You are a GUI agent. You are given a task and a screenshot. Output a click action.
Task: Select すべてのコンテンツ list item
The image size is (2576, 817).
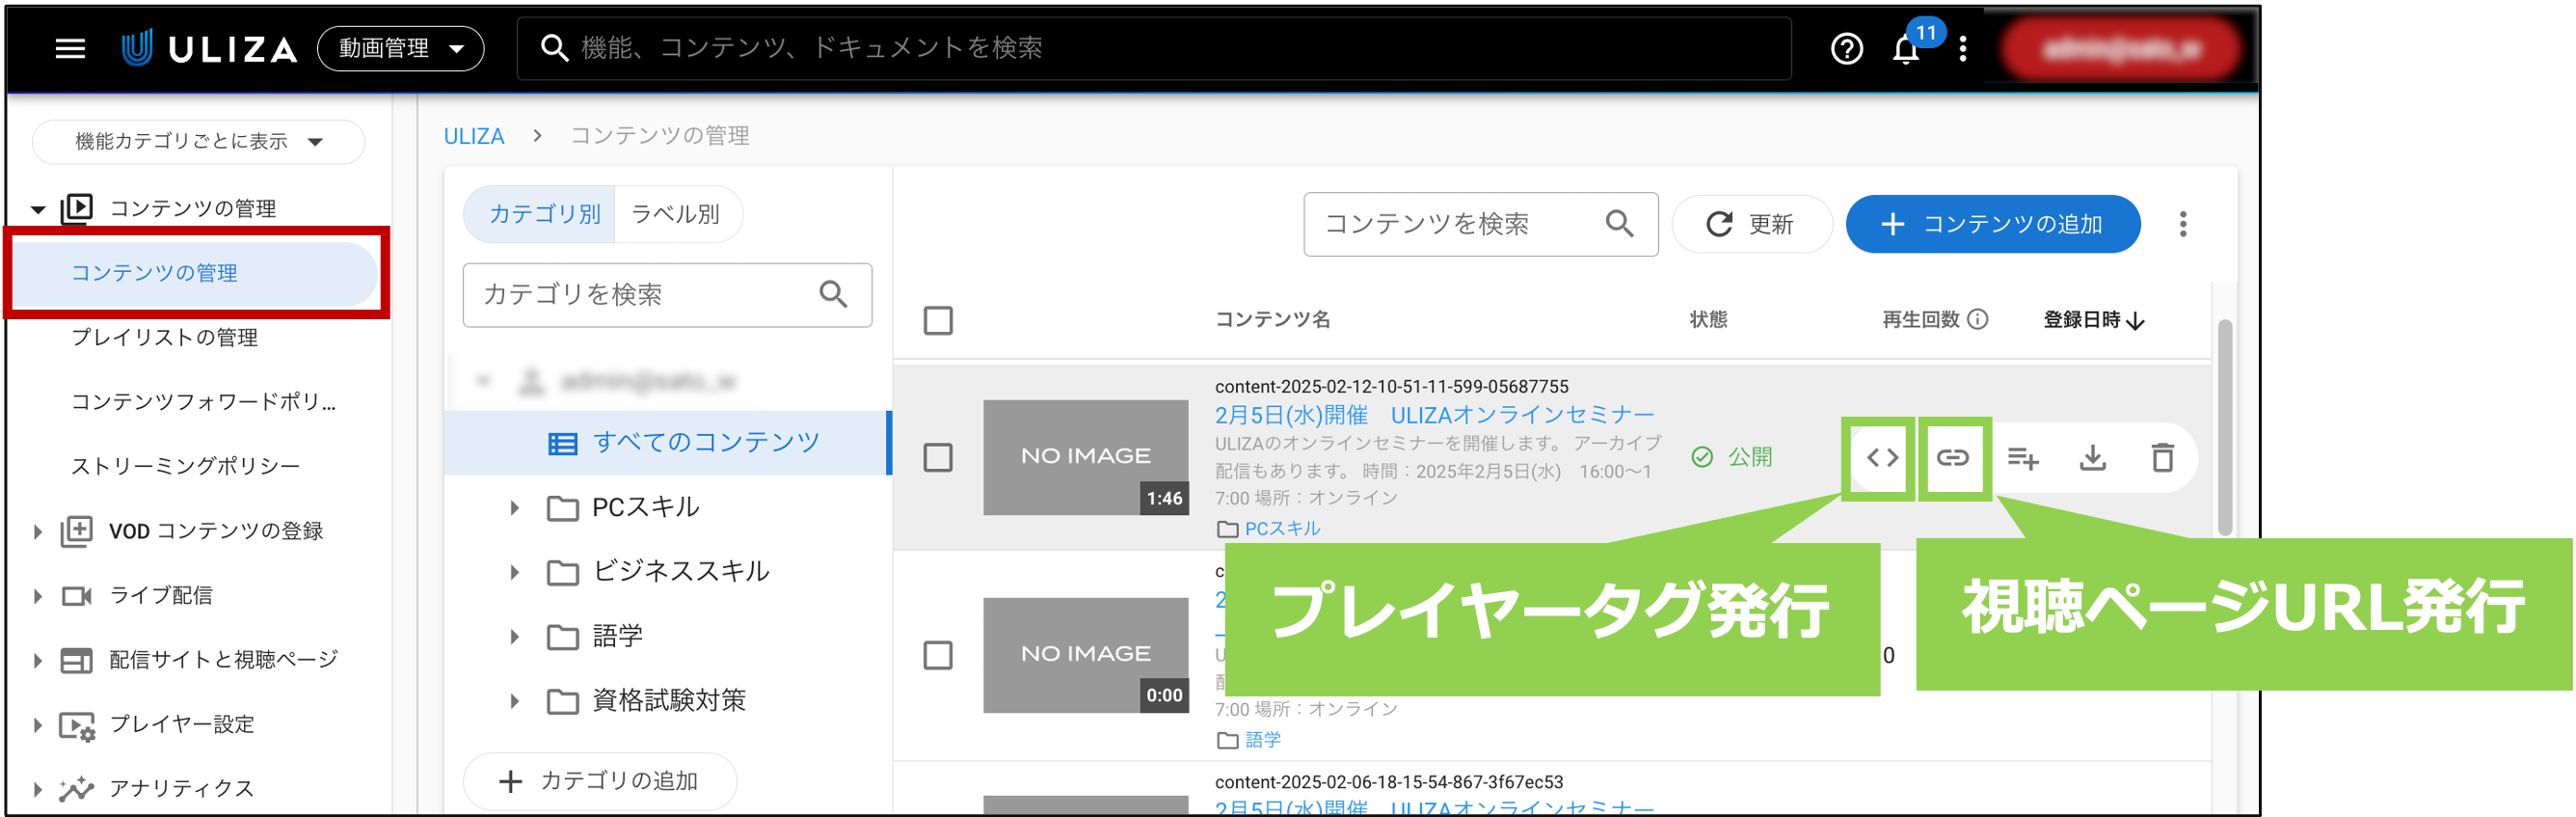667,442
